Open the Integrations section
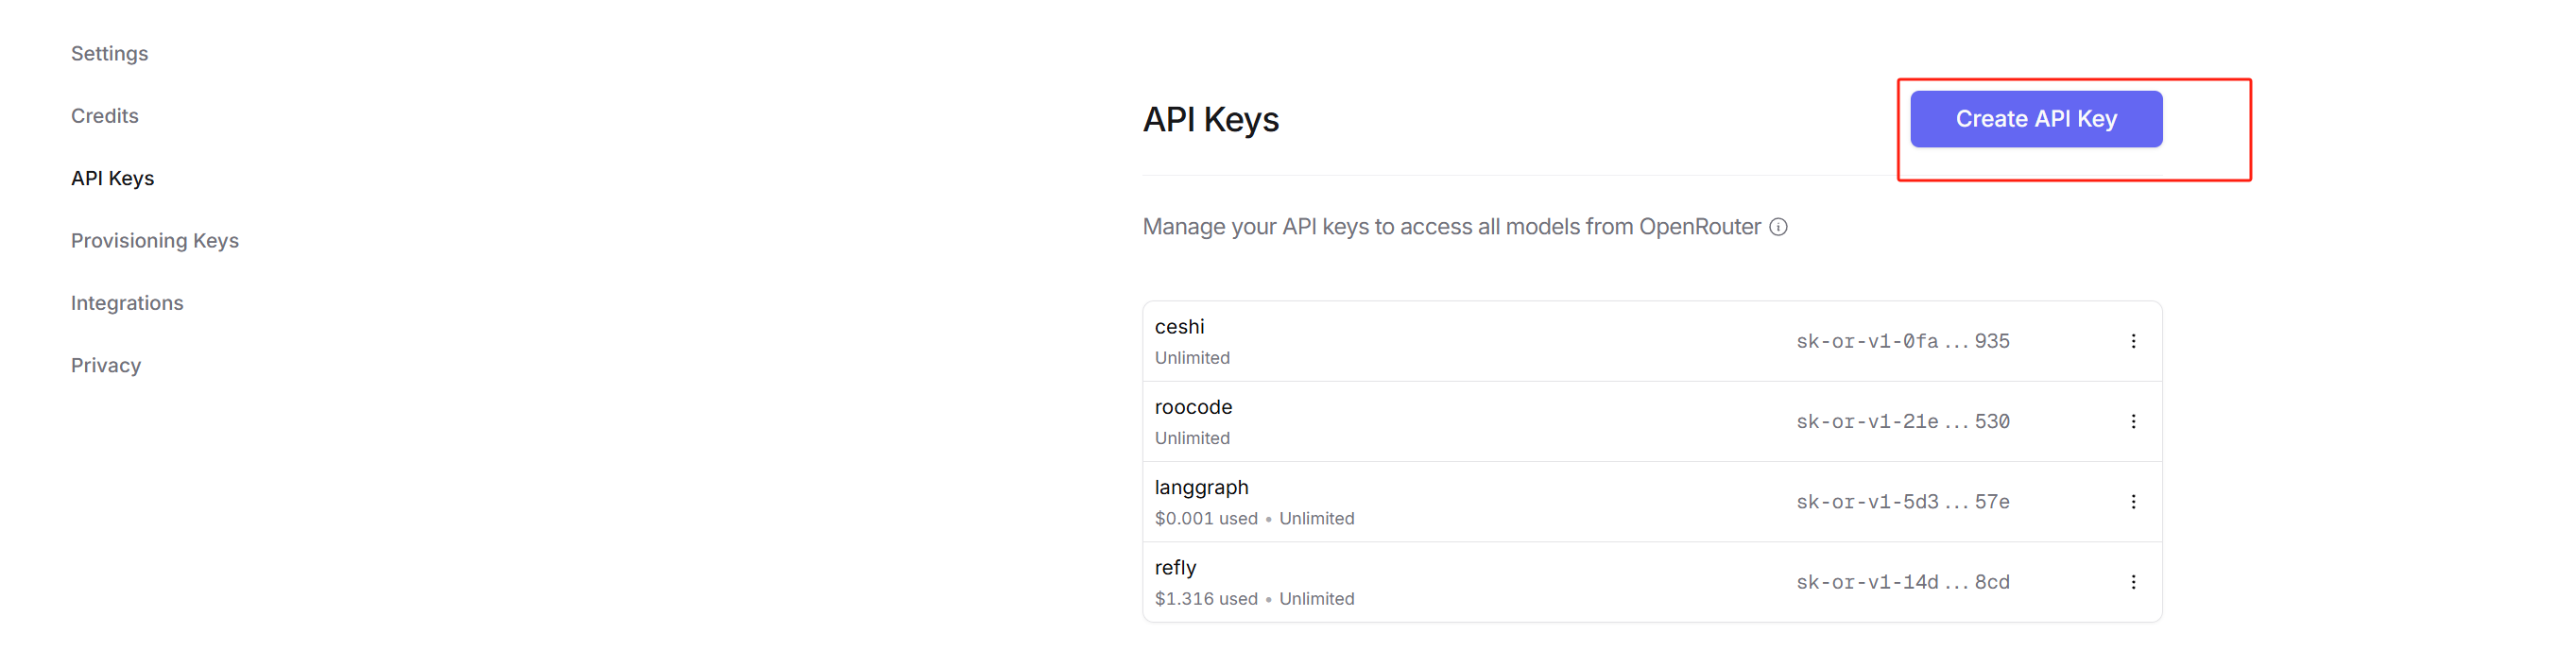The width and height of the screenshot is (2576, 651). click(x=127, y=303)
